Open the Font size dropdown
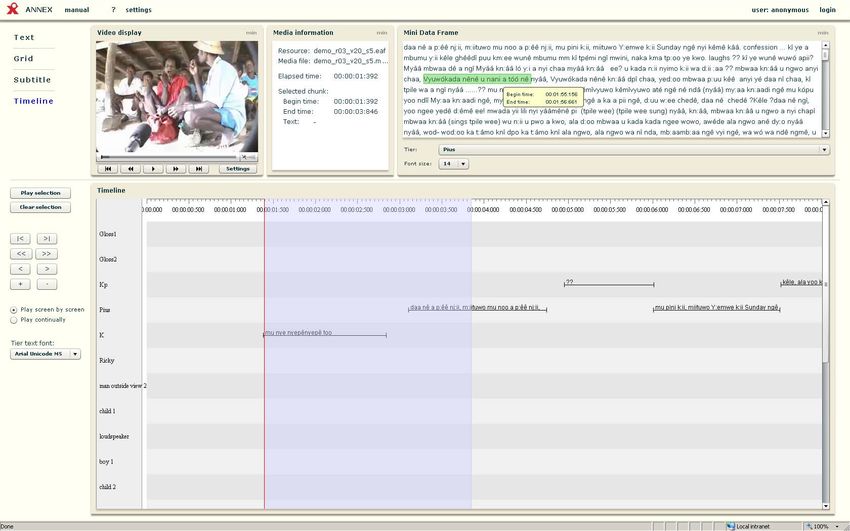 454,164
